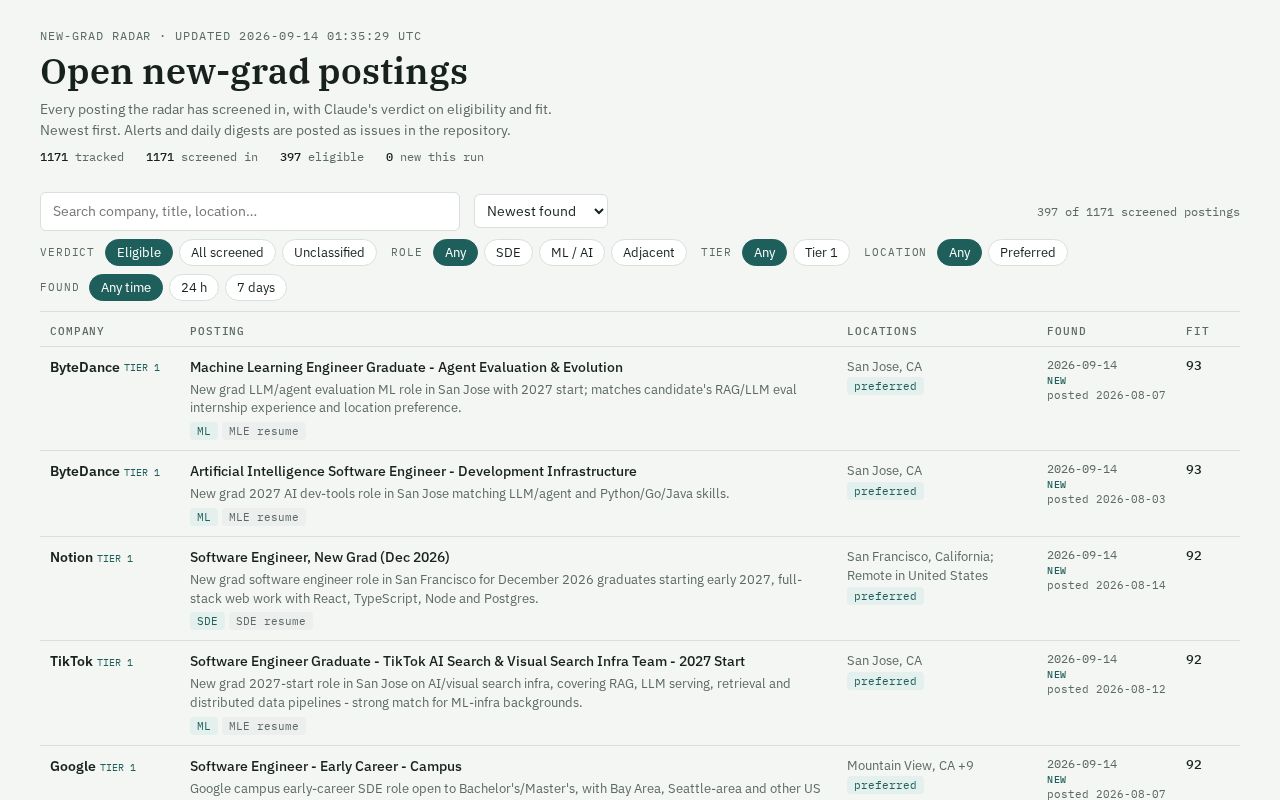Click the Company column header
1280x800 pixels.
[77, 331]
